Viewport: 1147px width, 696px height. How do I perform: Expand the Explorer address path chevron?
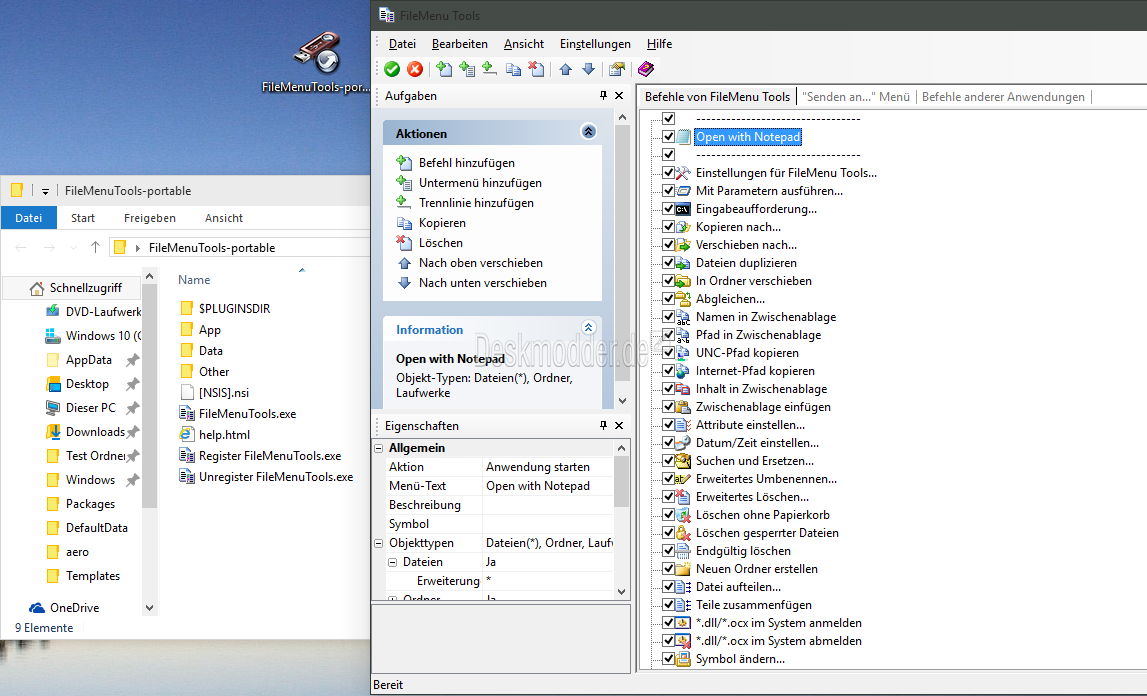pos(138,248)
